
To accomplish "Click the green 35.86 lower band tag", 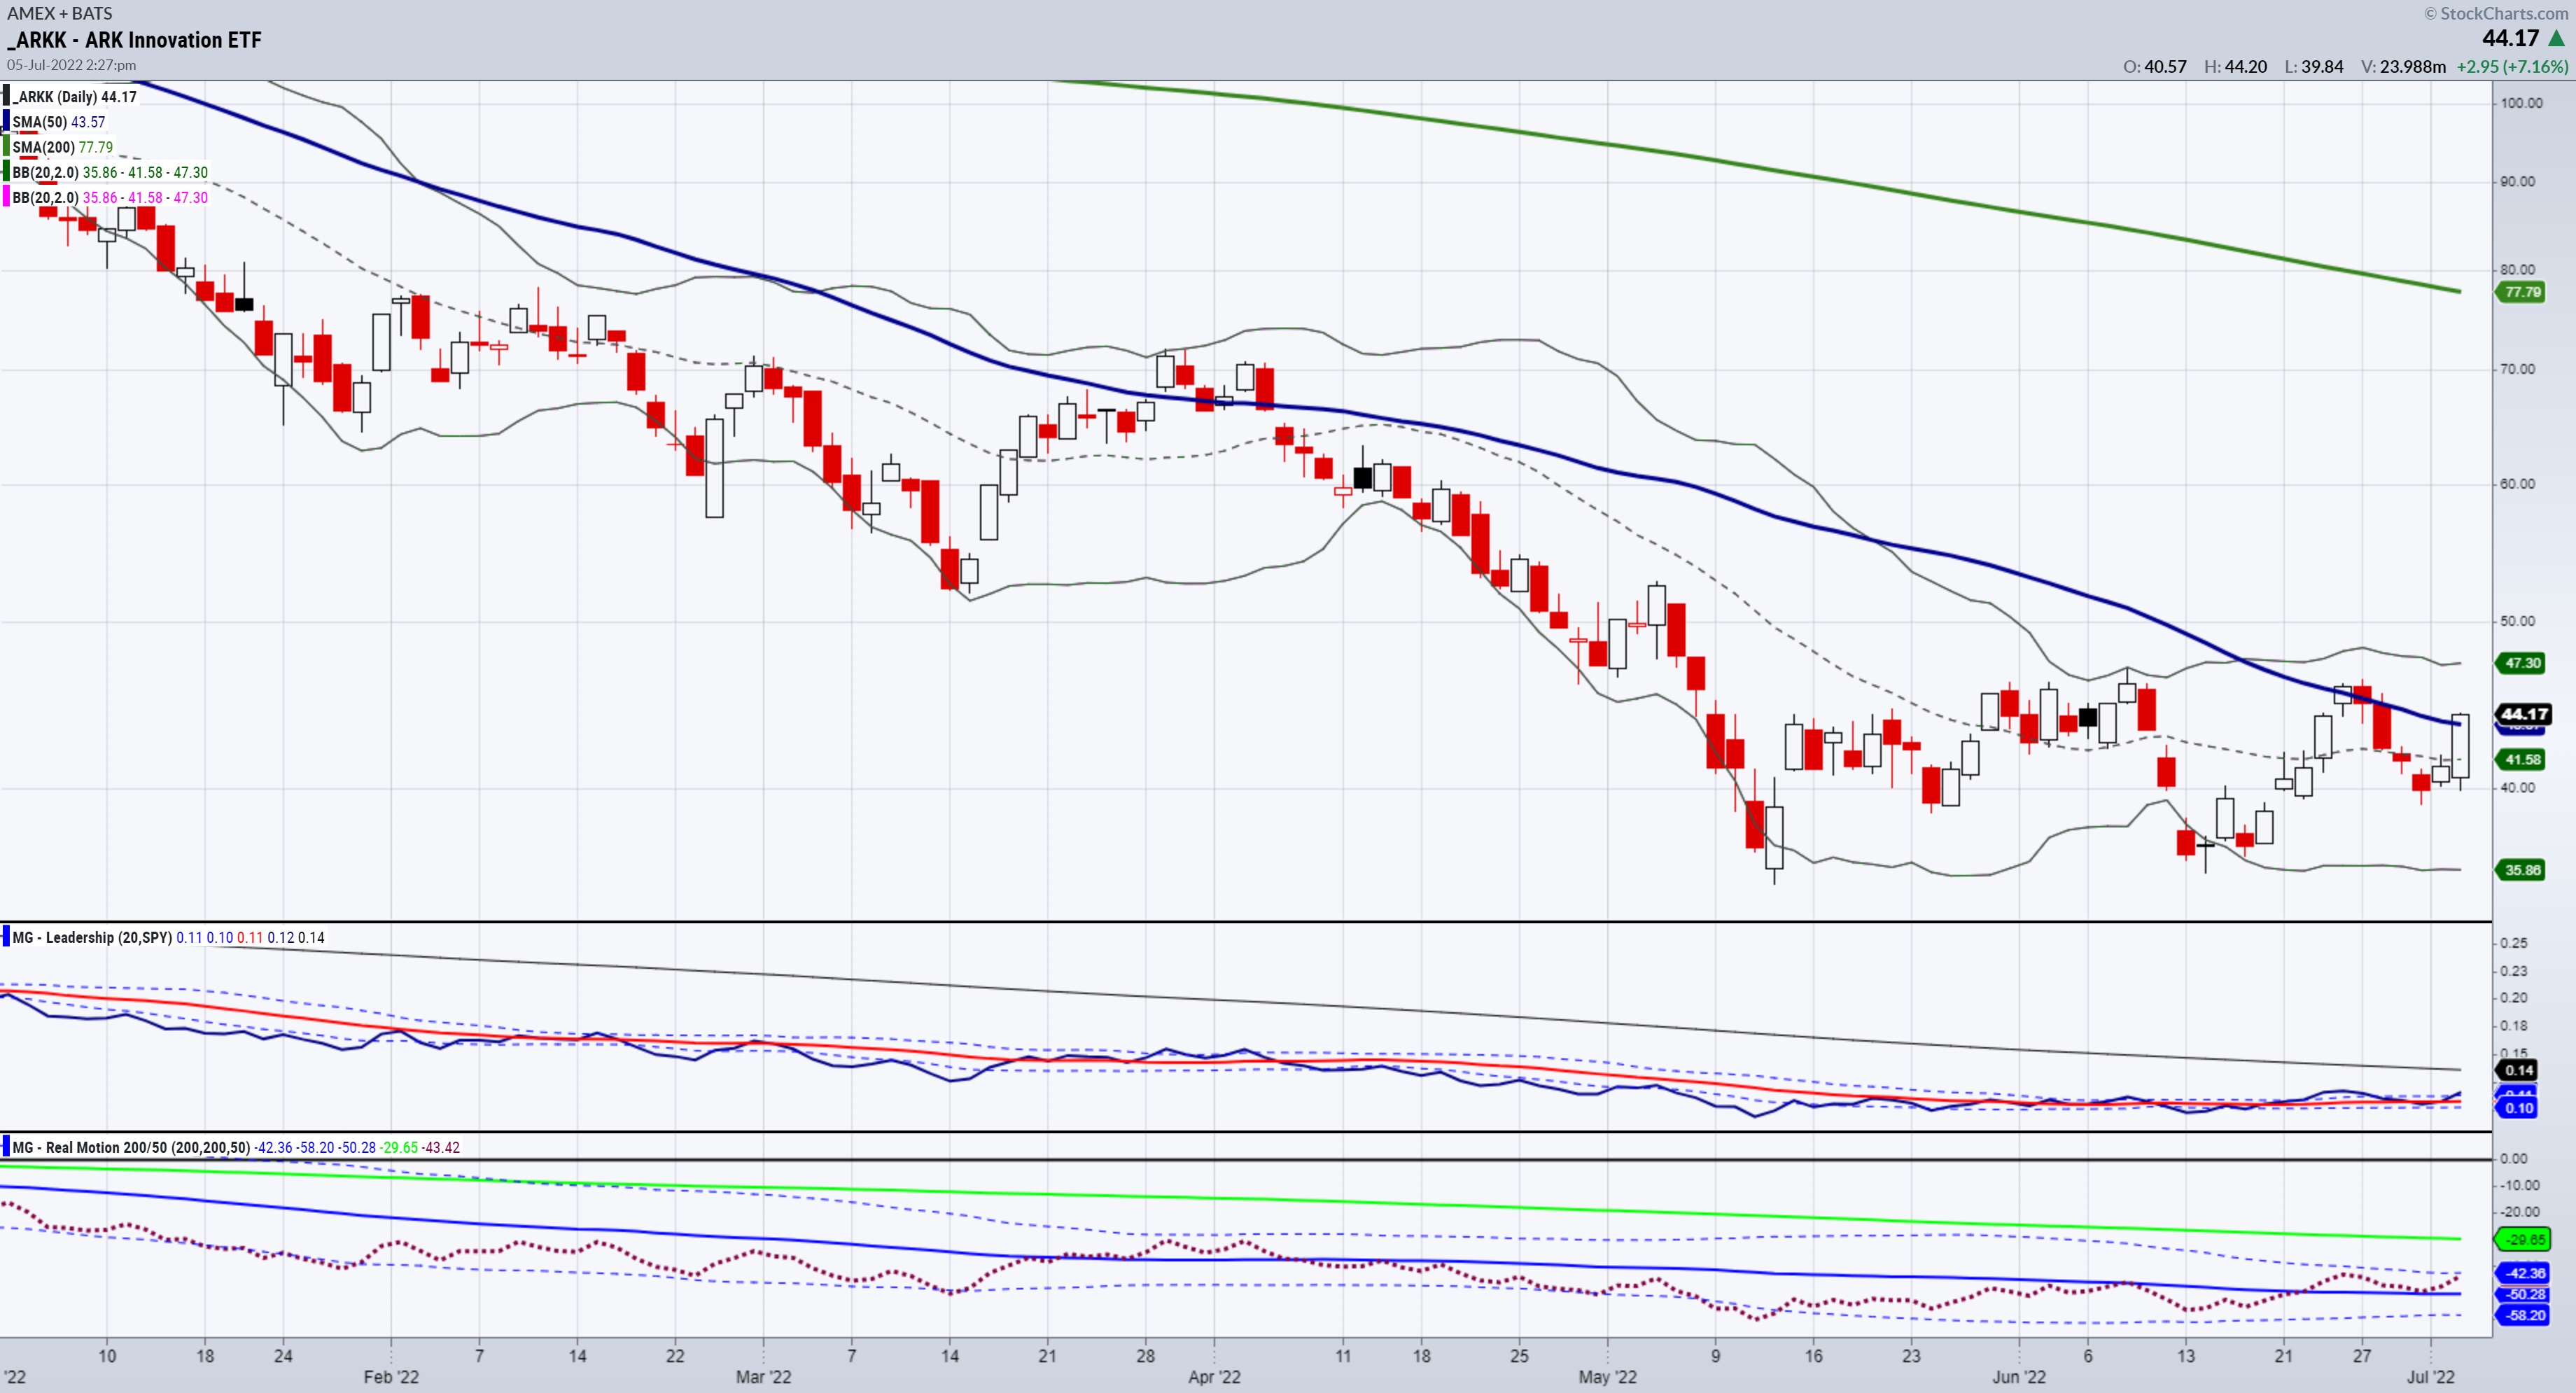I will point(2522,870).
